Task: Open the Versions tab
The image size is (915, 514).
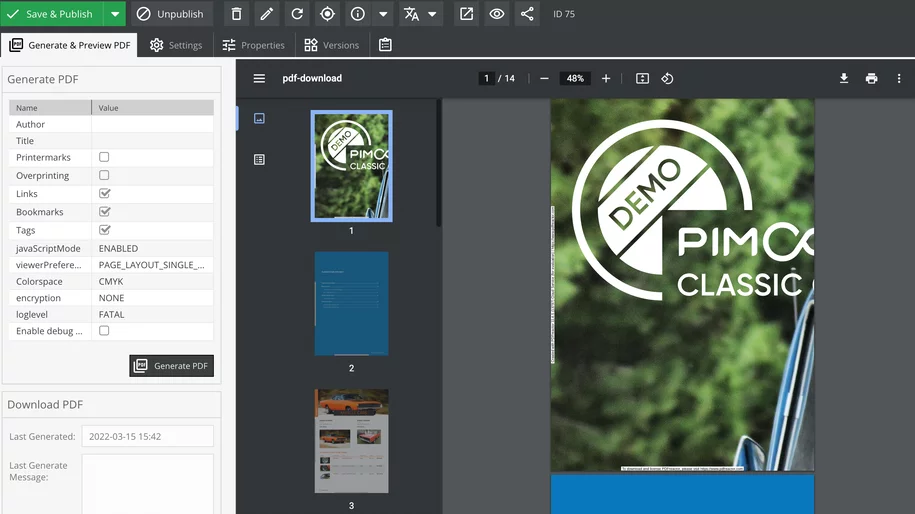Action: click(x=332, y=45)
